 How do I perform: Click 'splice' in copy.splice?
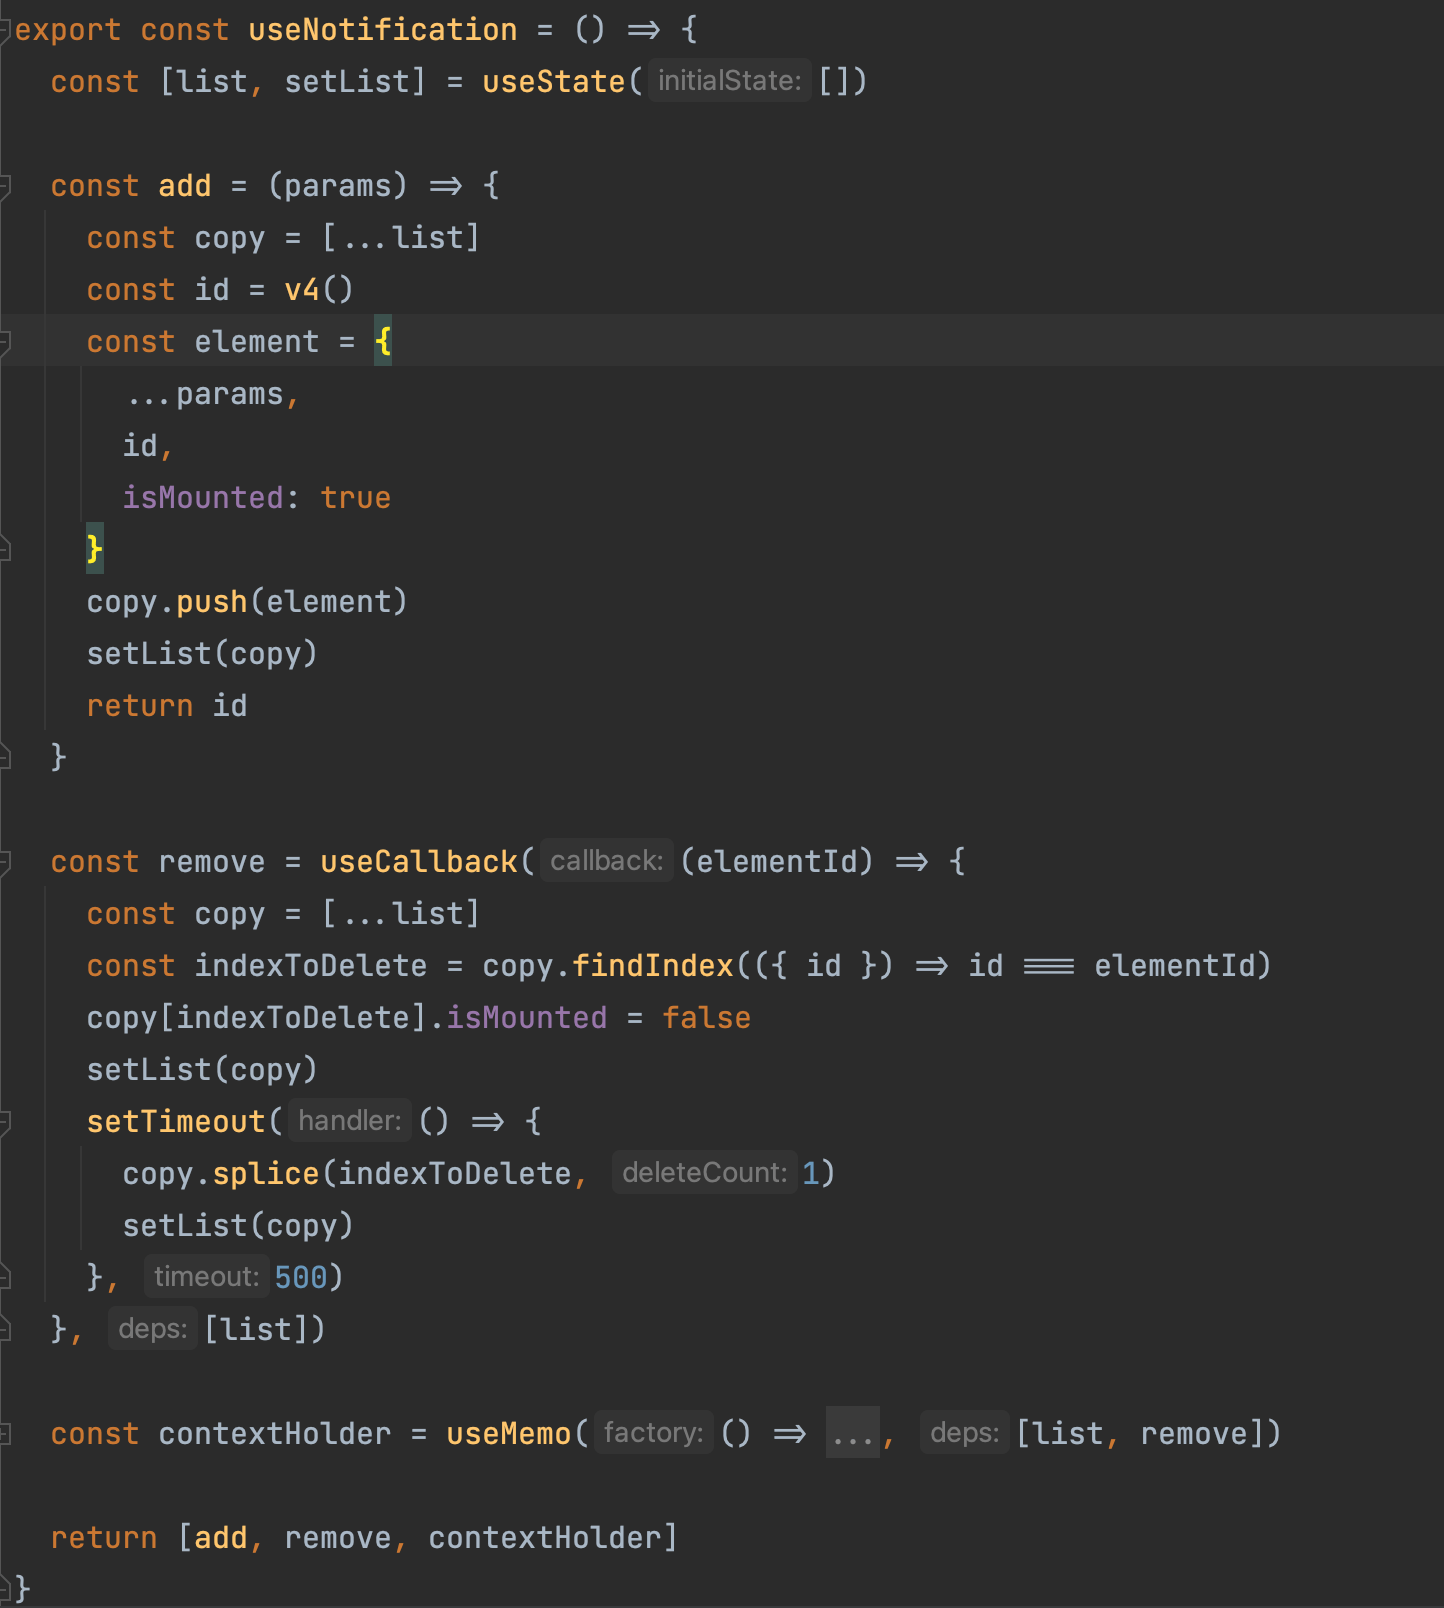point(266,1174)
